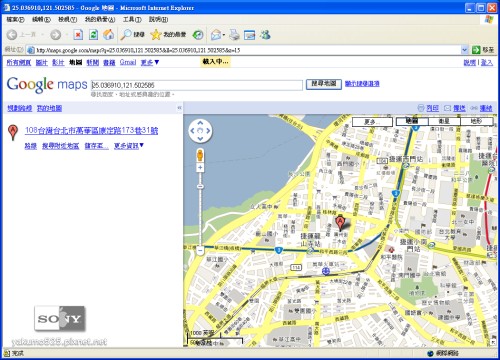This screenshot has width=500, height=360.
Task: Click the vertical zoom slider track
Action: coord(200,209)
